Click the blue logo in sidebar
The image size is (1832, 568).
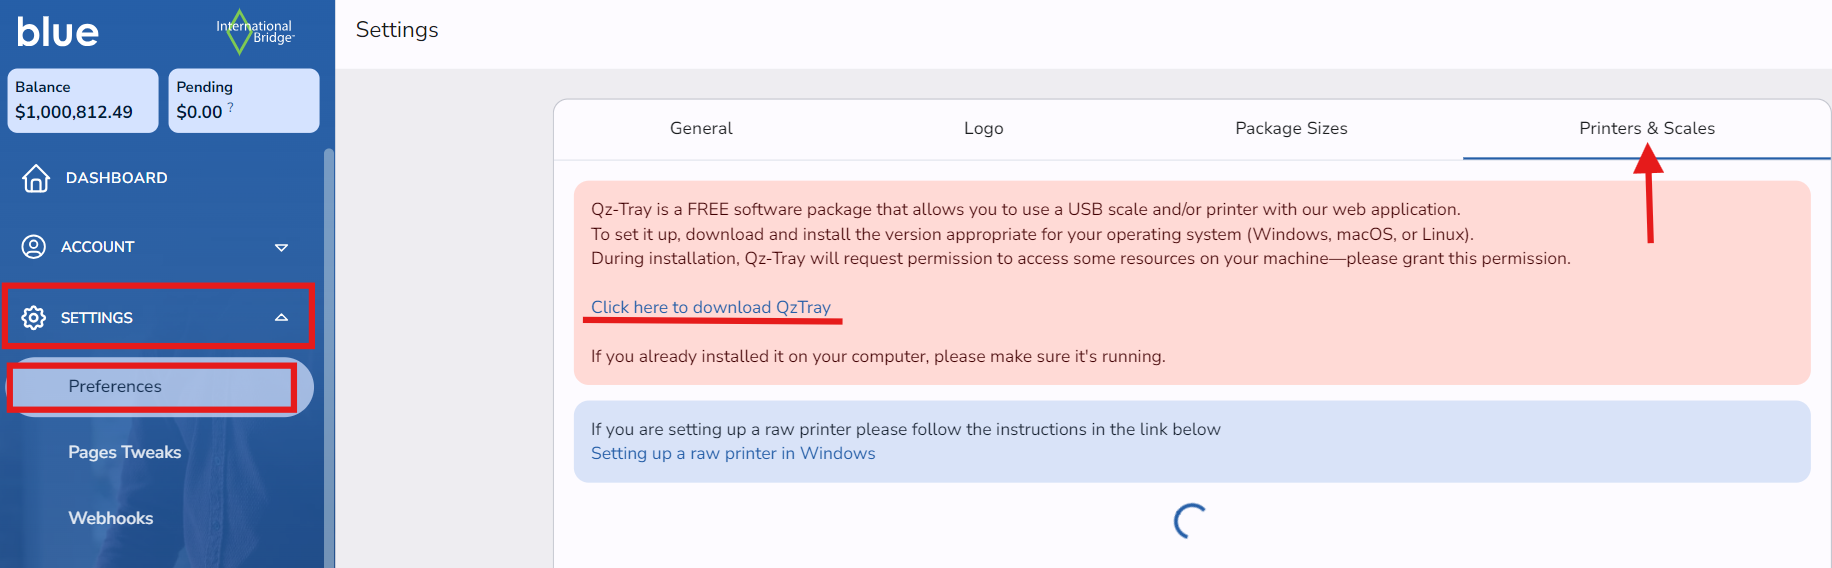click(58, 32)
